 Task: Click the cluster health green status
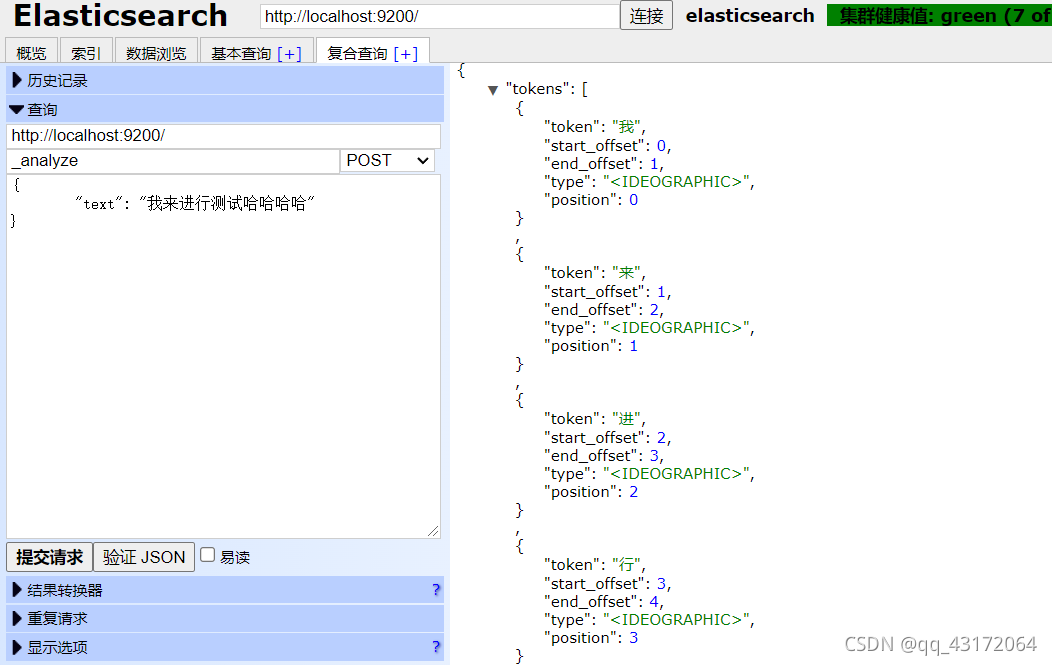[x=939, y=15]
